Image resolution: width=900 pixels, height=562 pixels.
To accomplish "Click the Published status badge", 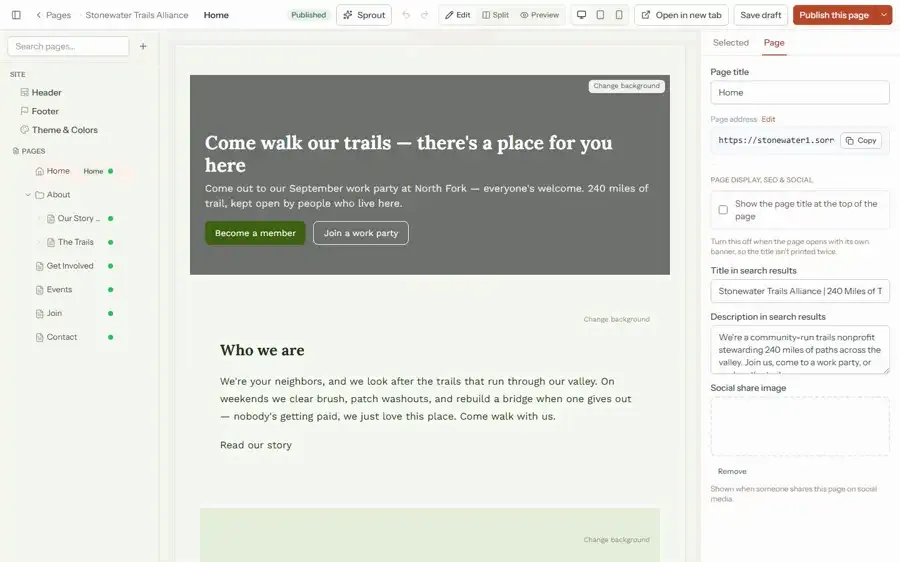I will [308, 15].
